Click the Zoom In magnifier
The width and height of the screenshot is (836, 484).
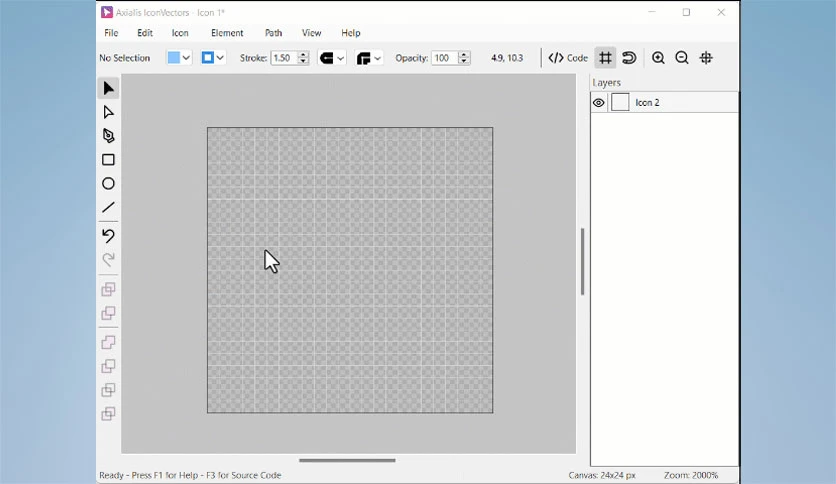point(658,58)
